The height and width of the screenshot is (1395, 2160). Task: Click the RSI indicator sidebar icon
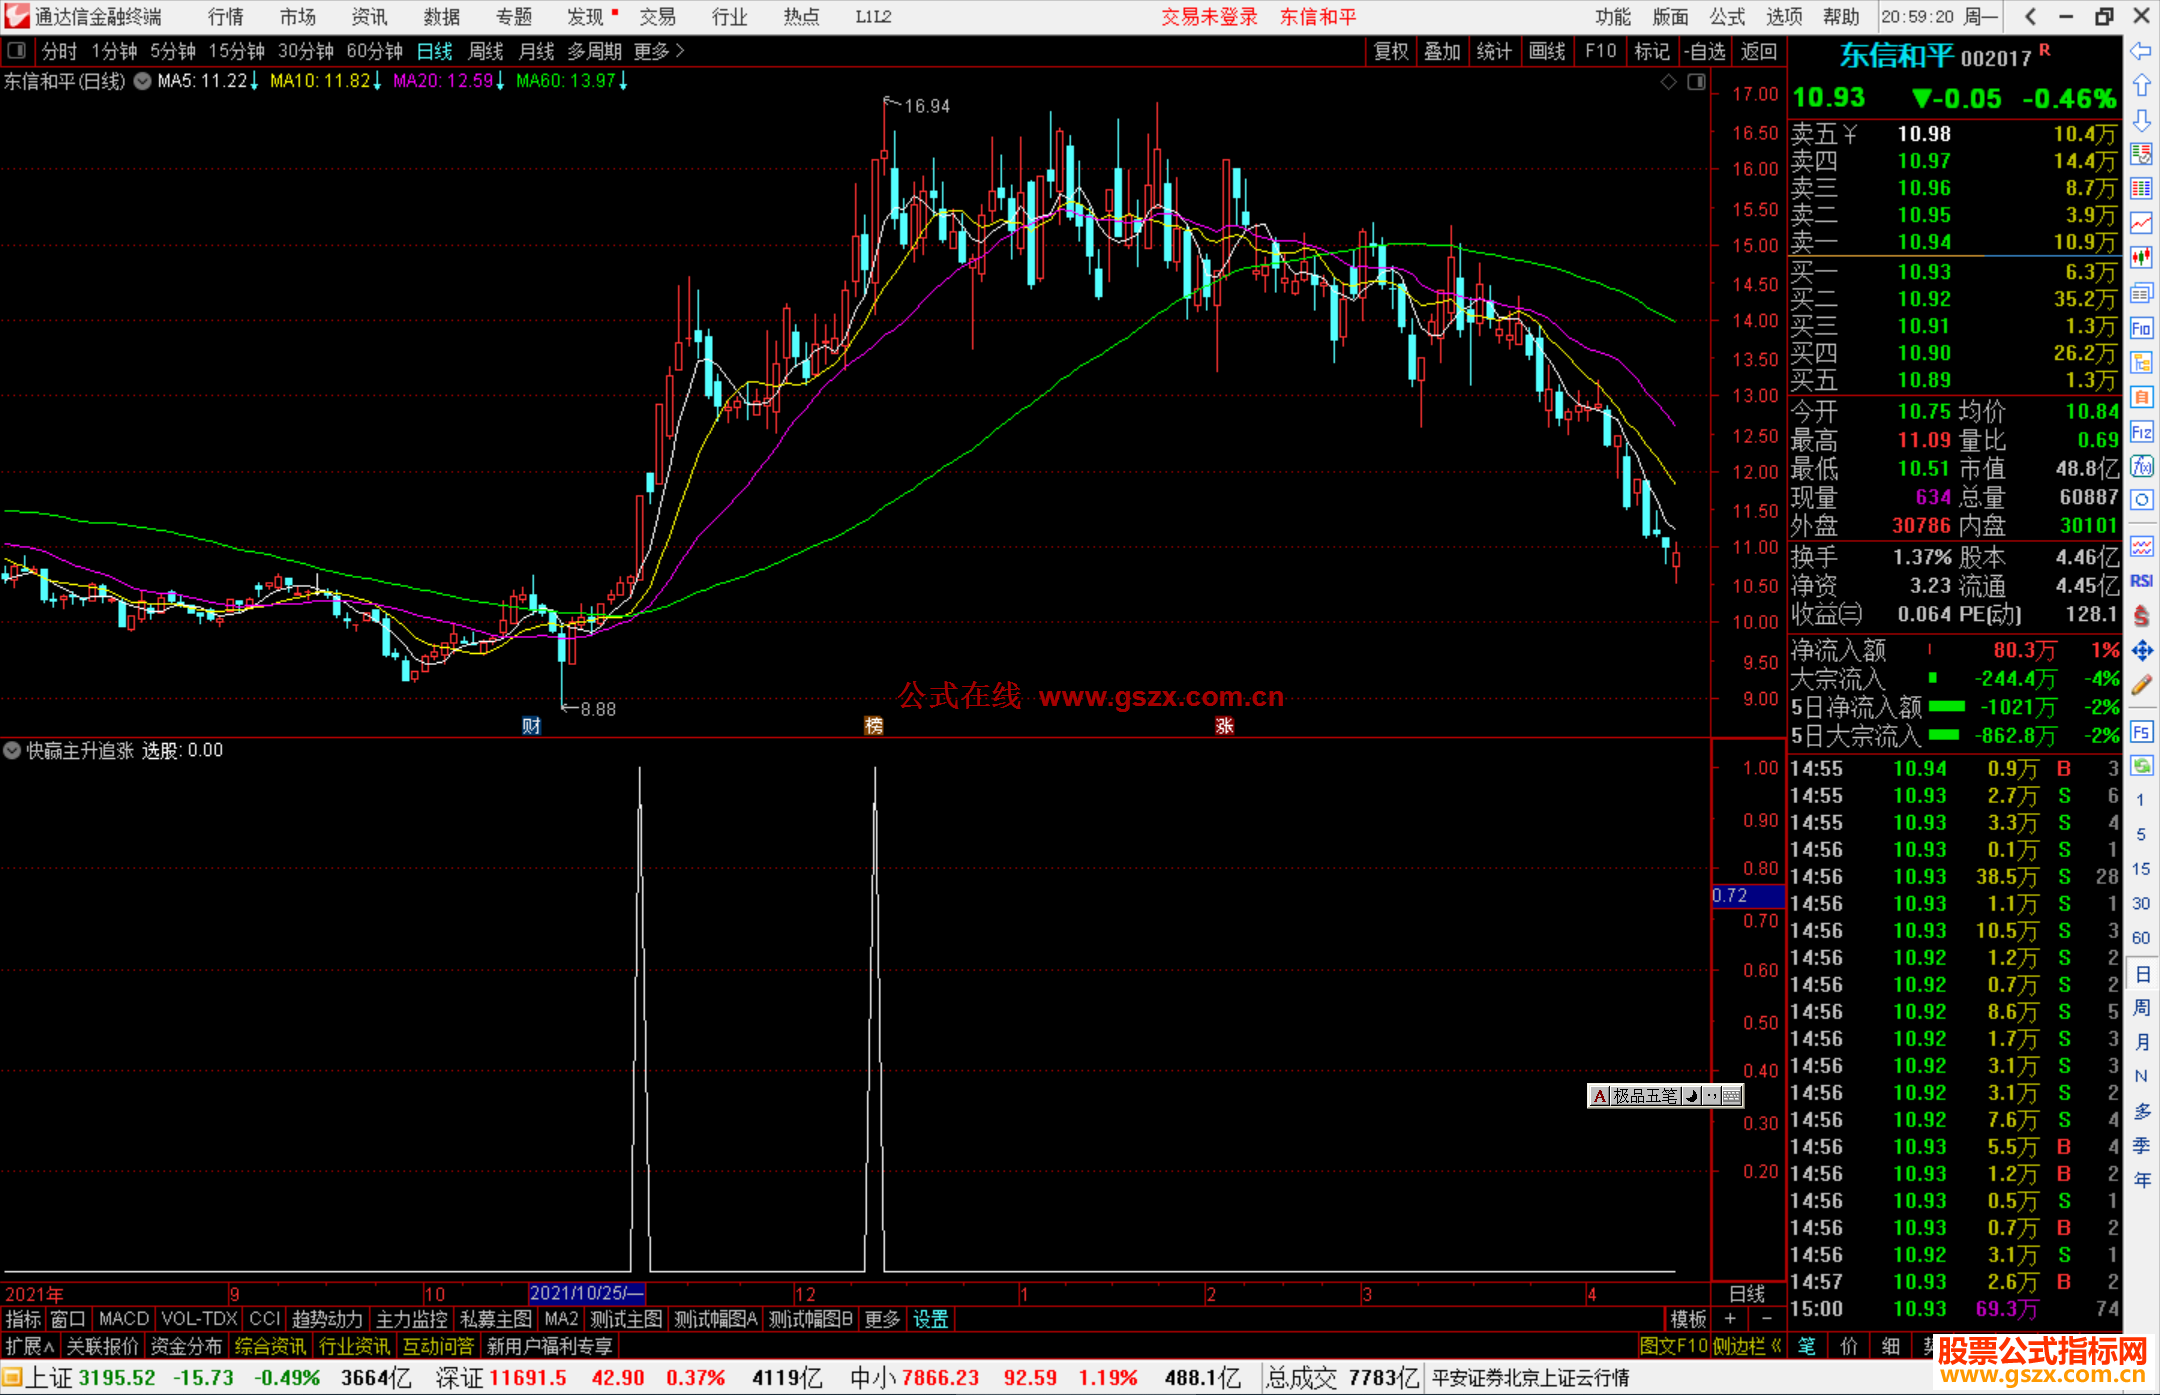[x=2141, y=581]
